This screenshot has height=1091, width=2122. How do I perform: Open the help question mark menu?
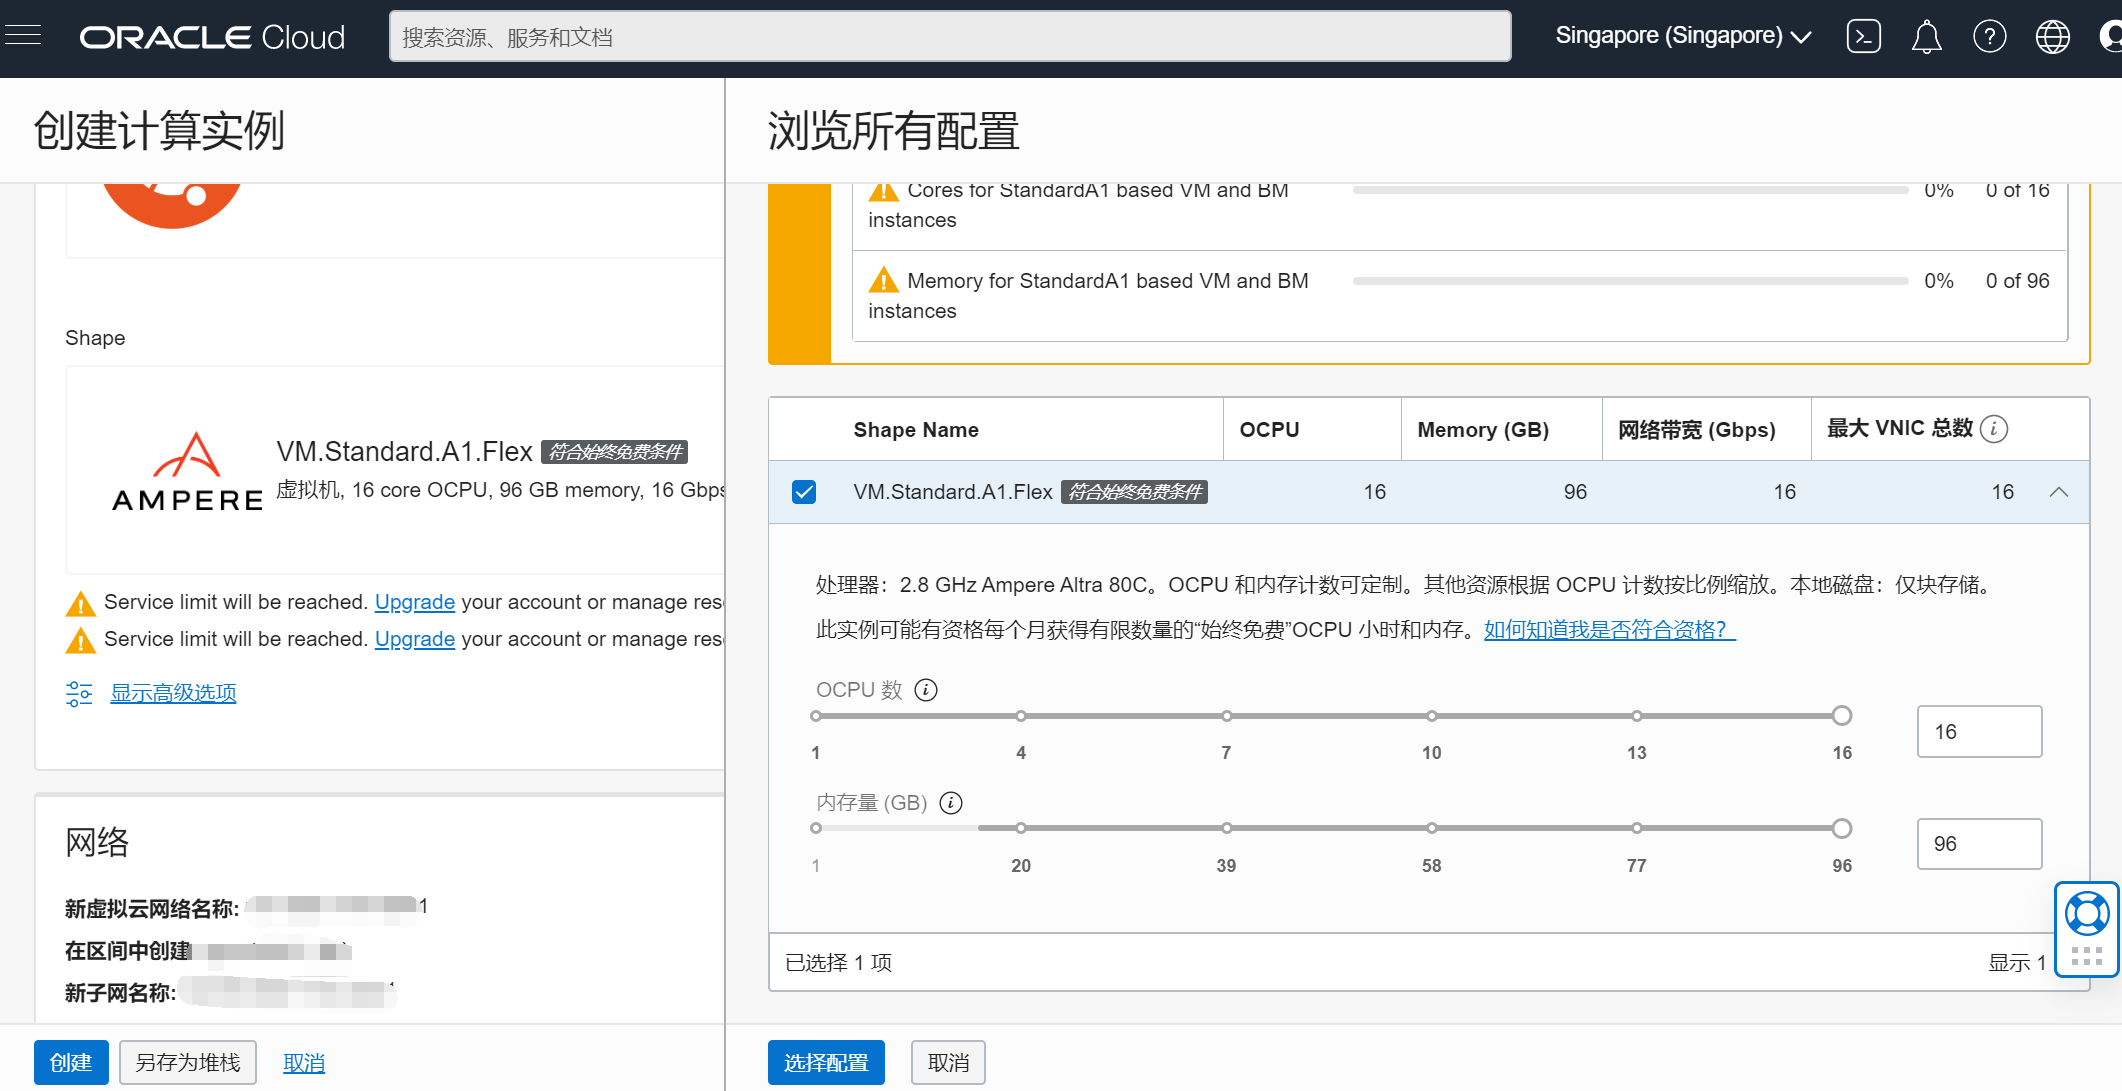click(1989, 37)
